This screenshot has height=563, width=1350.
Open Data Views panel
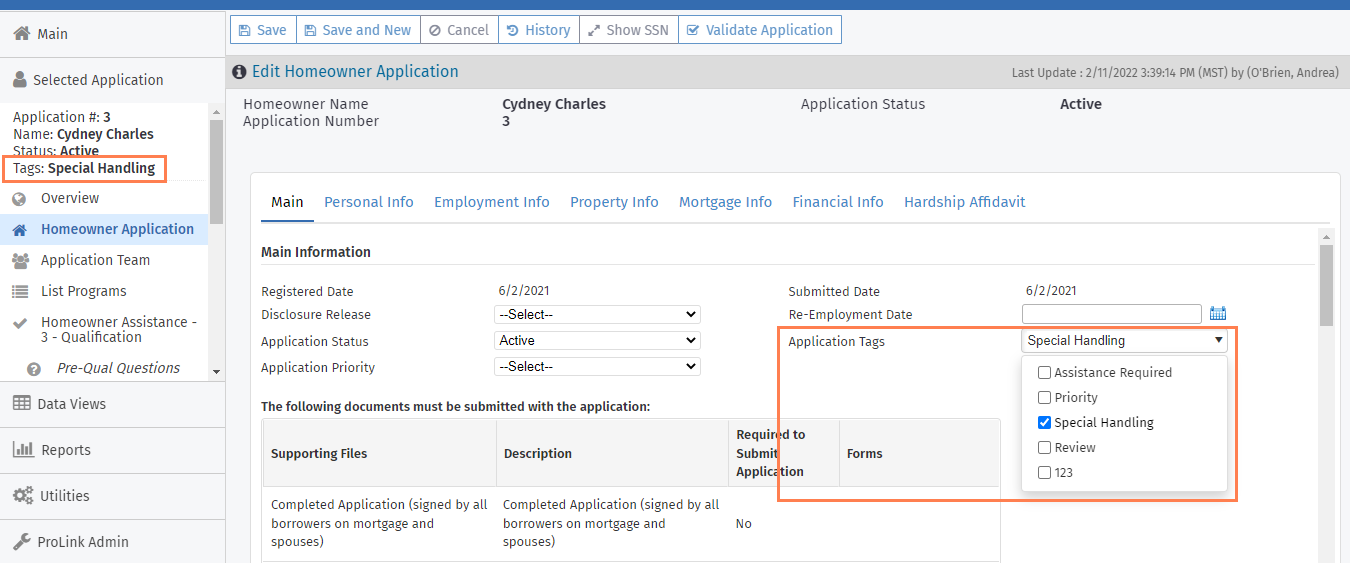coord(71,404)
